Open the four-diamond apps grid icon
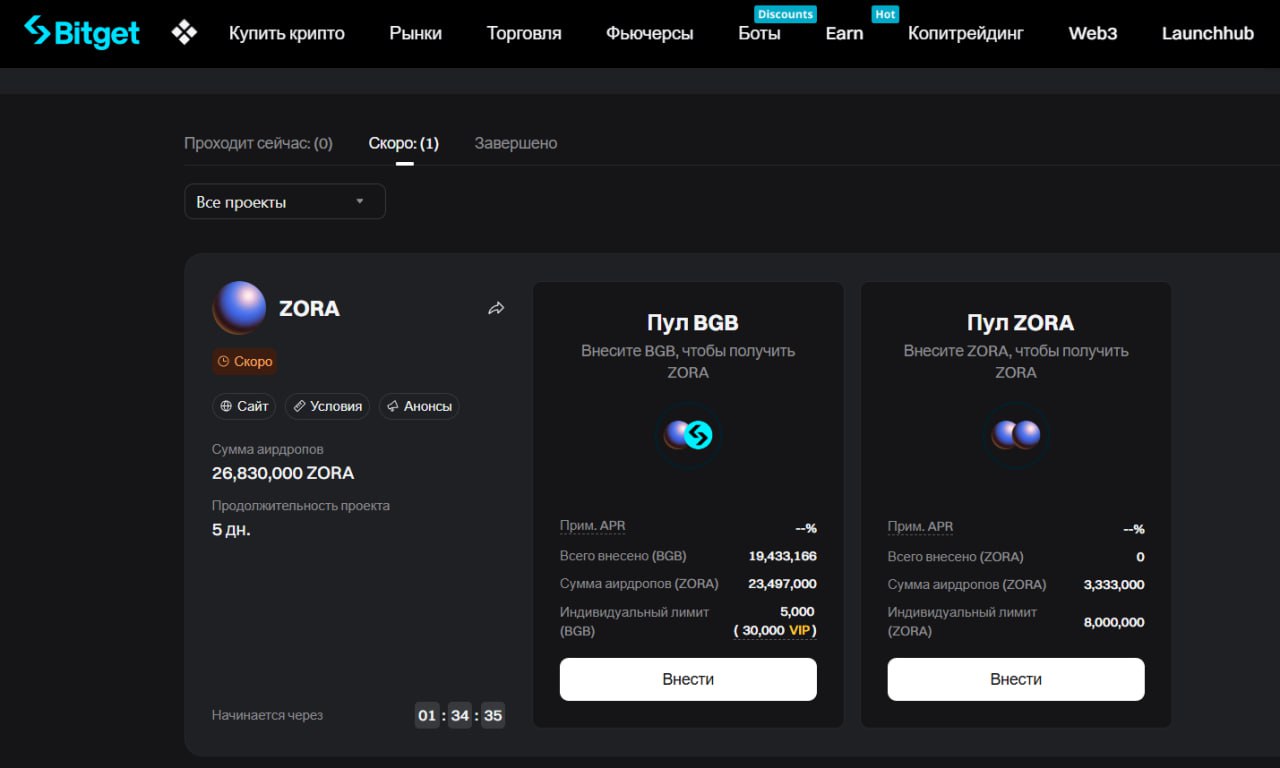1280x768 pixels. pyautogui.click(x=184, y=33)
